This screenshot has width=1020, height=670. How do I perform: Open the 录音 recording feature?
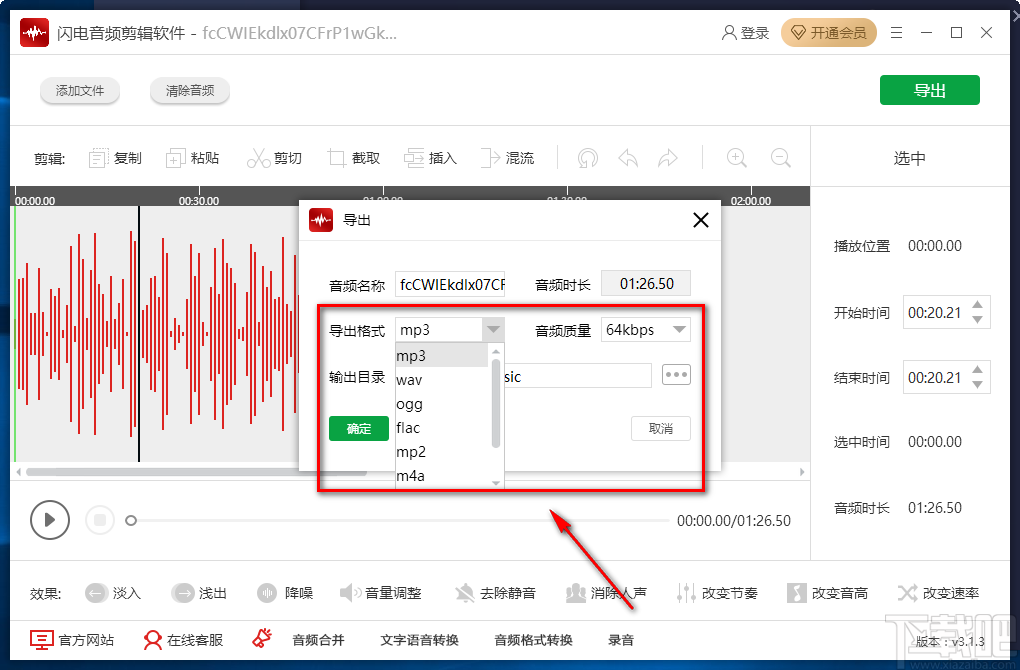(x=620, y=640)
